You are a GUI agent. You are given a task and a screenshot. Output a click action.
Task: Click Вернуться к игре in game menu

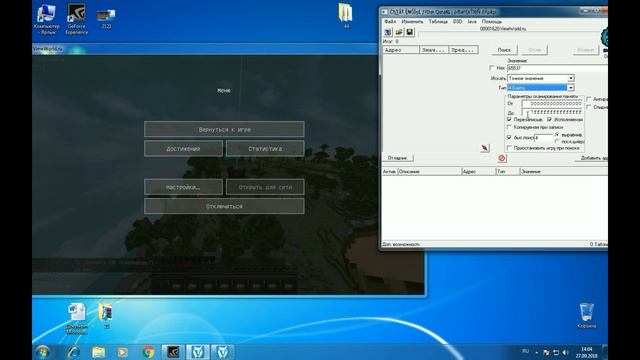point(224,129)
